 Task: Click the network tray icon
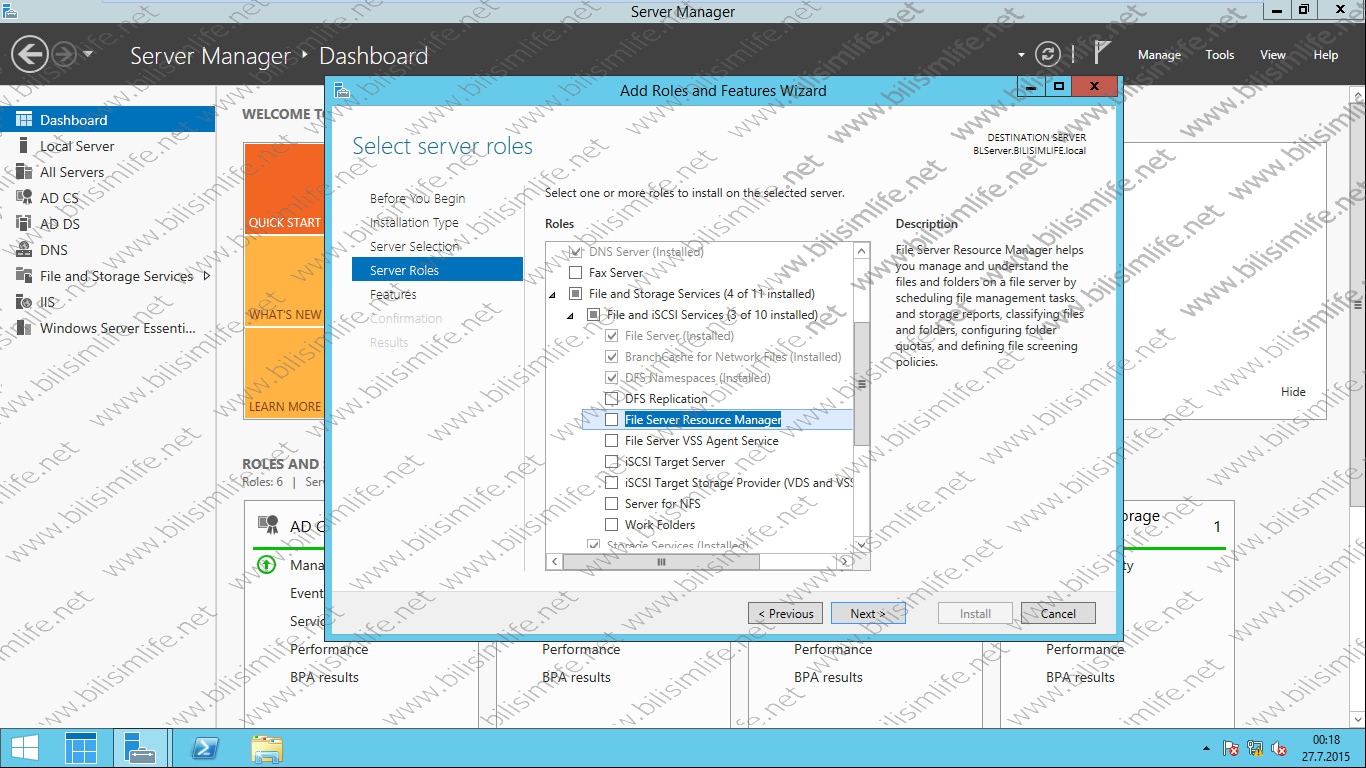pos(1256,748)
